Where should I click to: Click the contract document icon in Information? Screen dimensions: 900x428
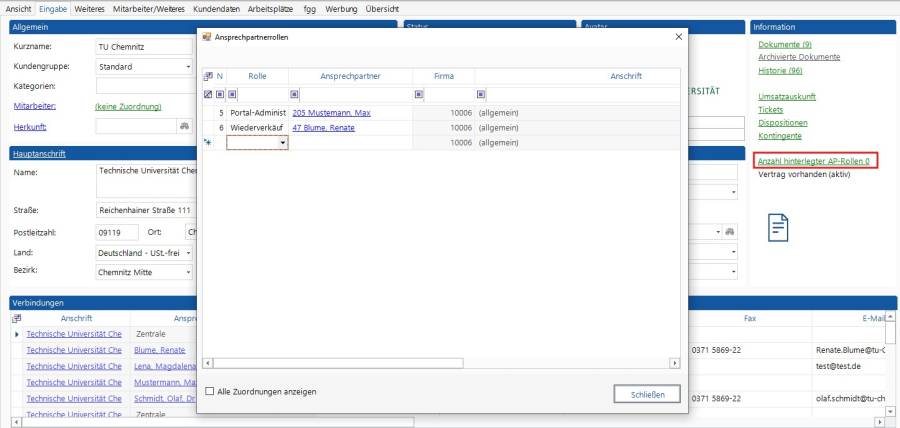click(779, 227)
